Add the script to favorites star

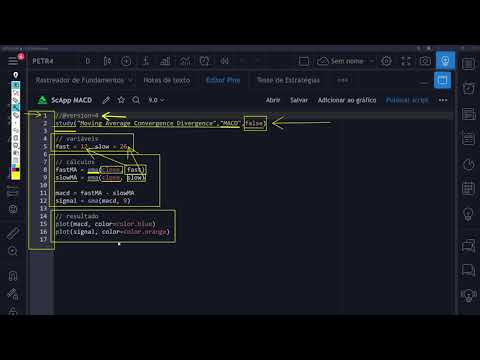(121, 100)
